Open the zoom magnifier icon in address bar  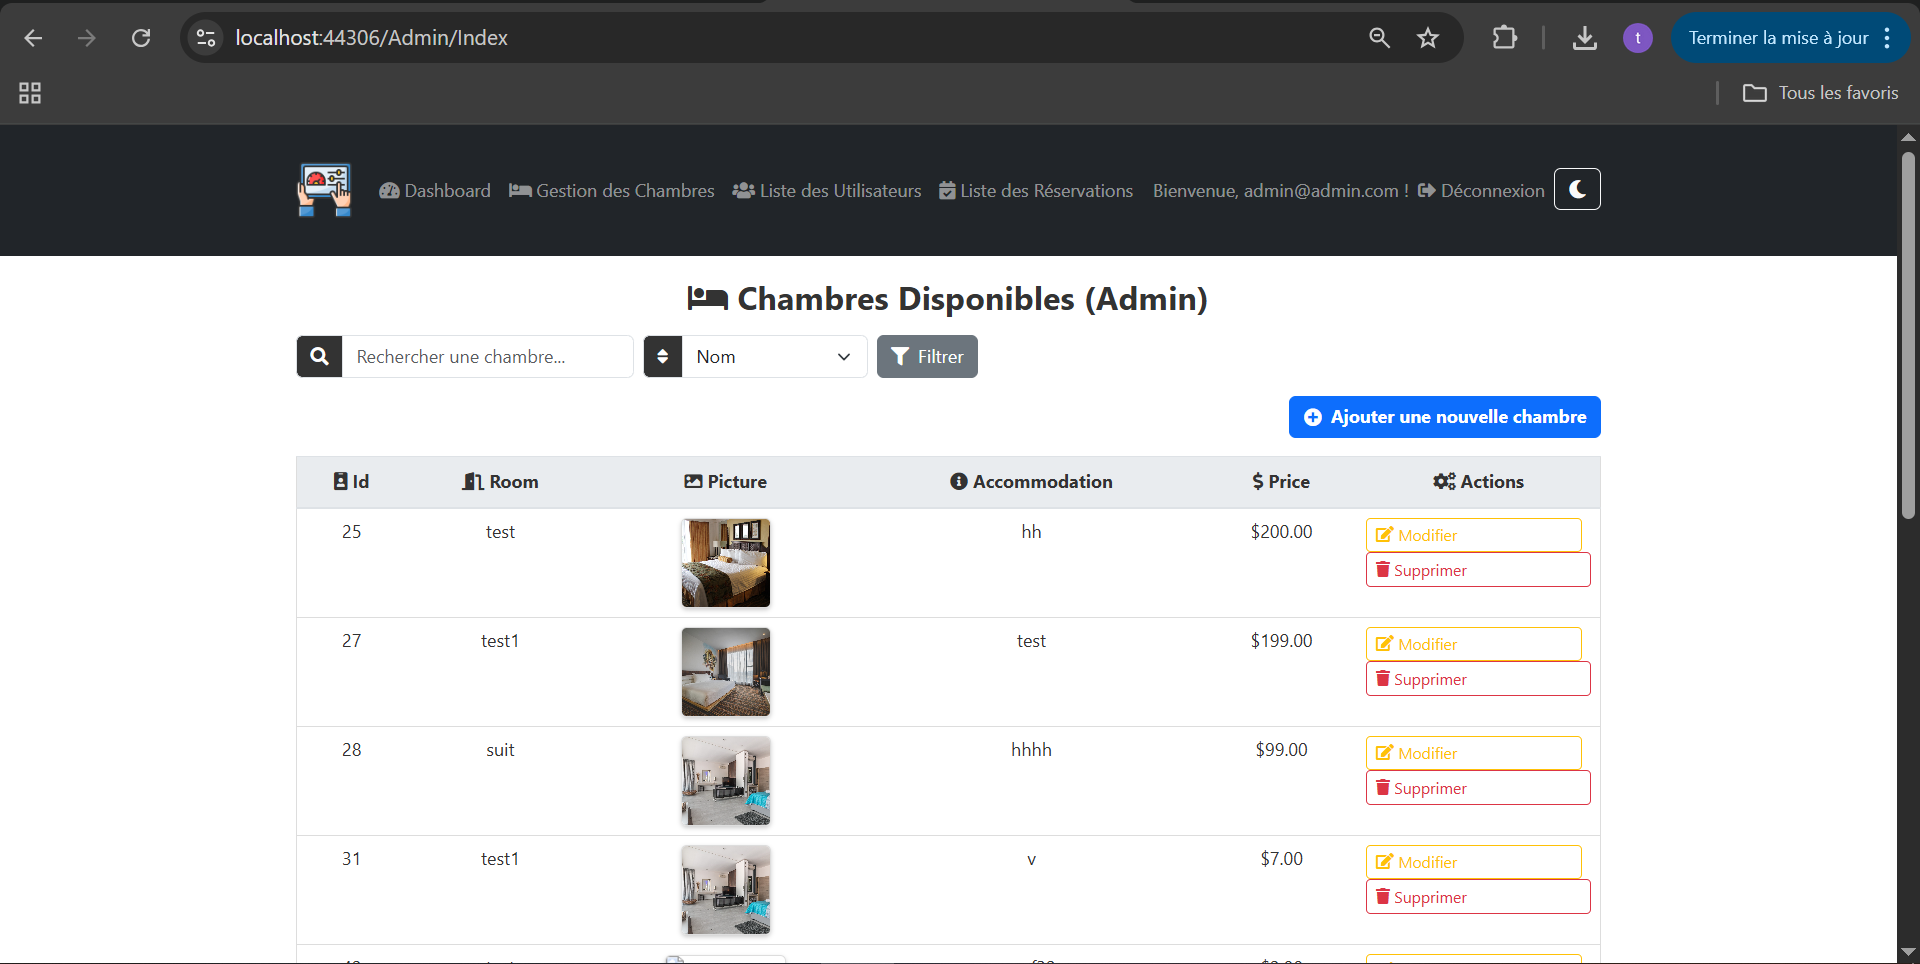tap(1379, 38)
